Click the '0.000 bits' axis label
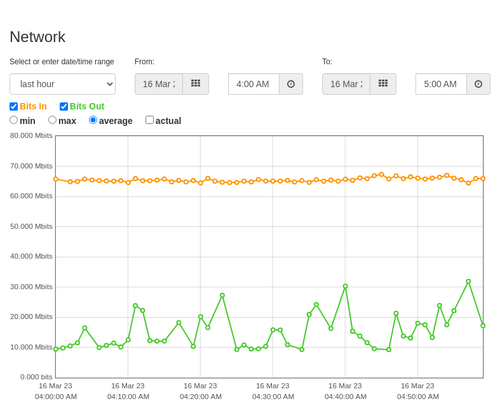The image size is (500, 403). [x=36, y=377]
